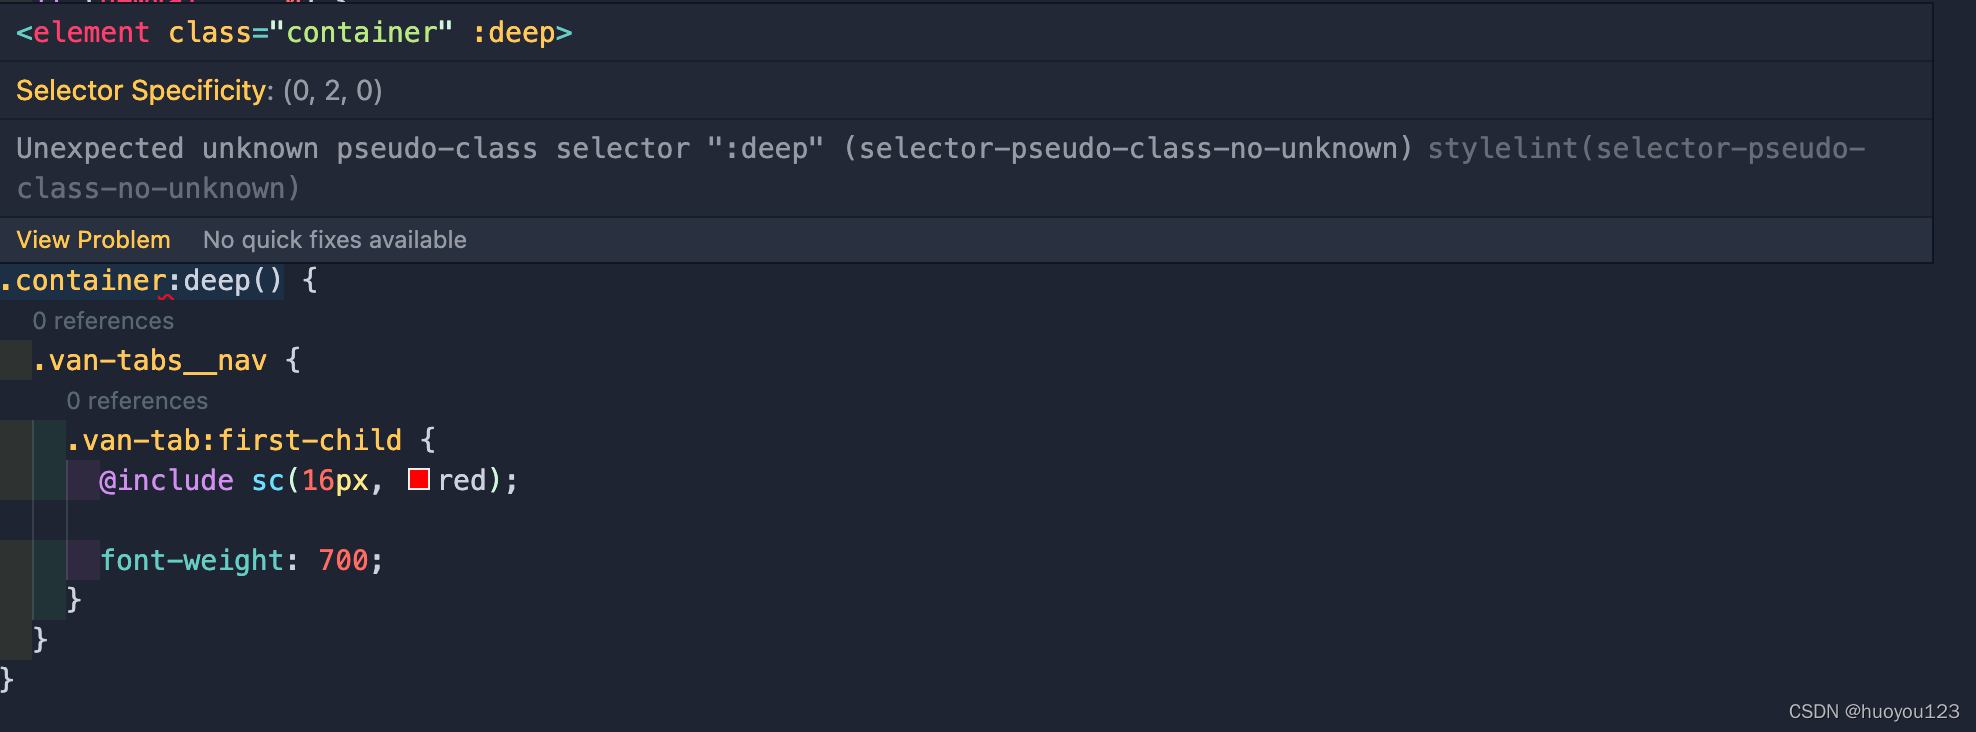Click '0 references' above .van-tabs__nav
This screenshot has width=1976, height=732.
coord(103,320)
